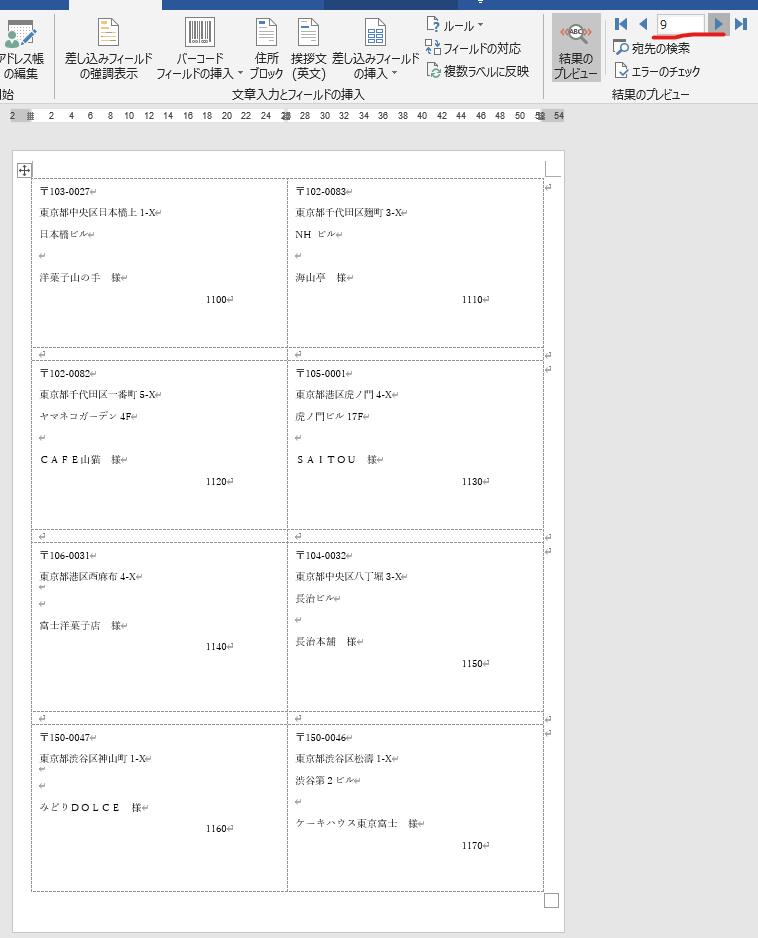Insert an Address Block (住所ブロック)
The height and width of the screenshot is (938, 758).
point(266,48)
